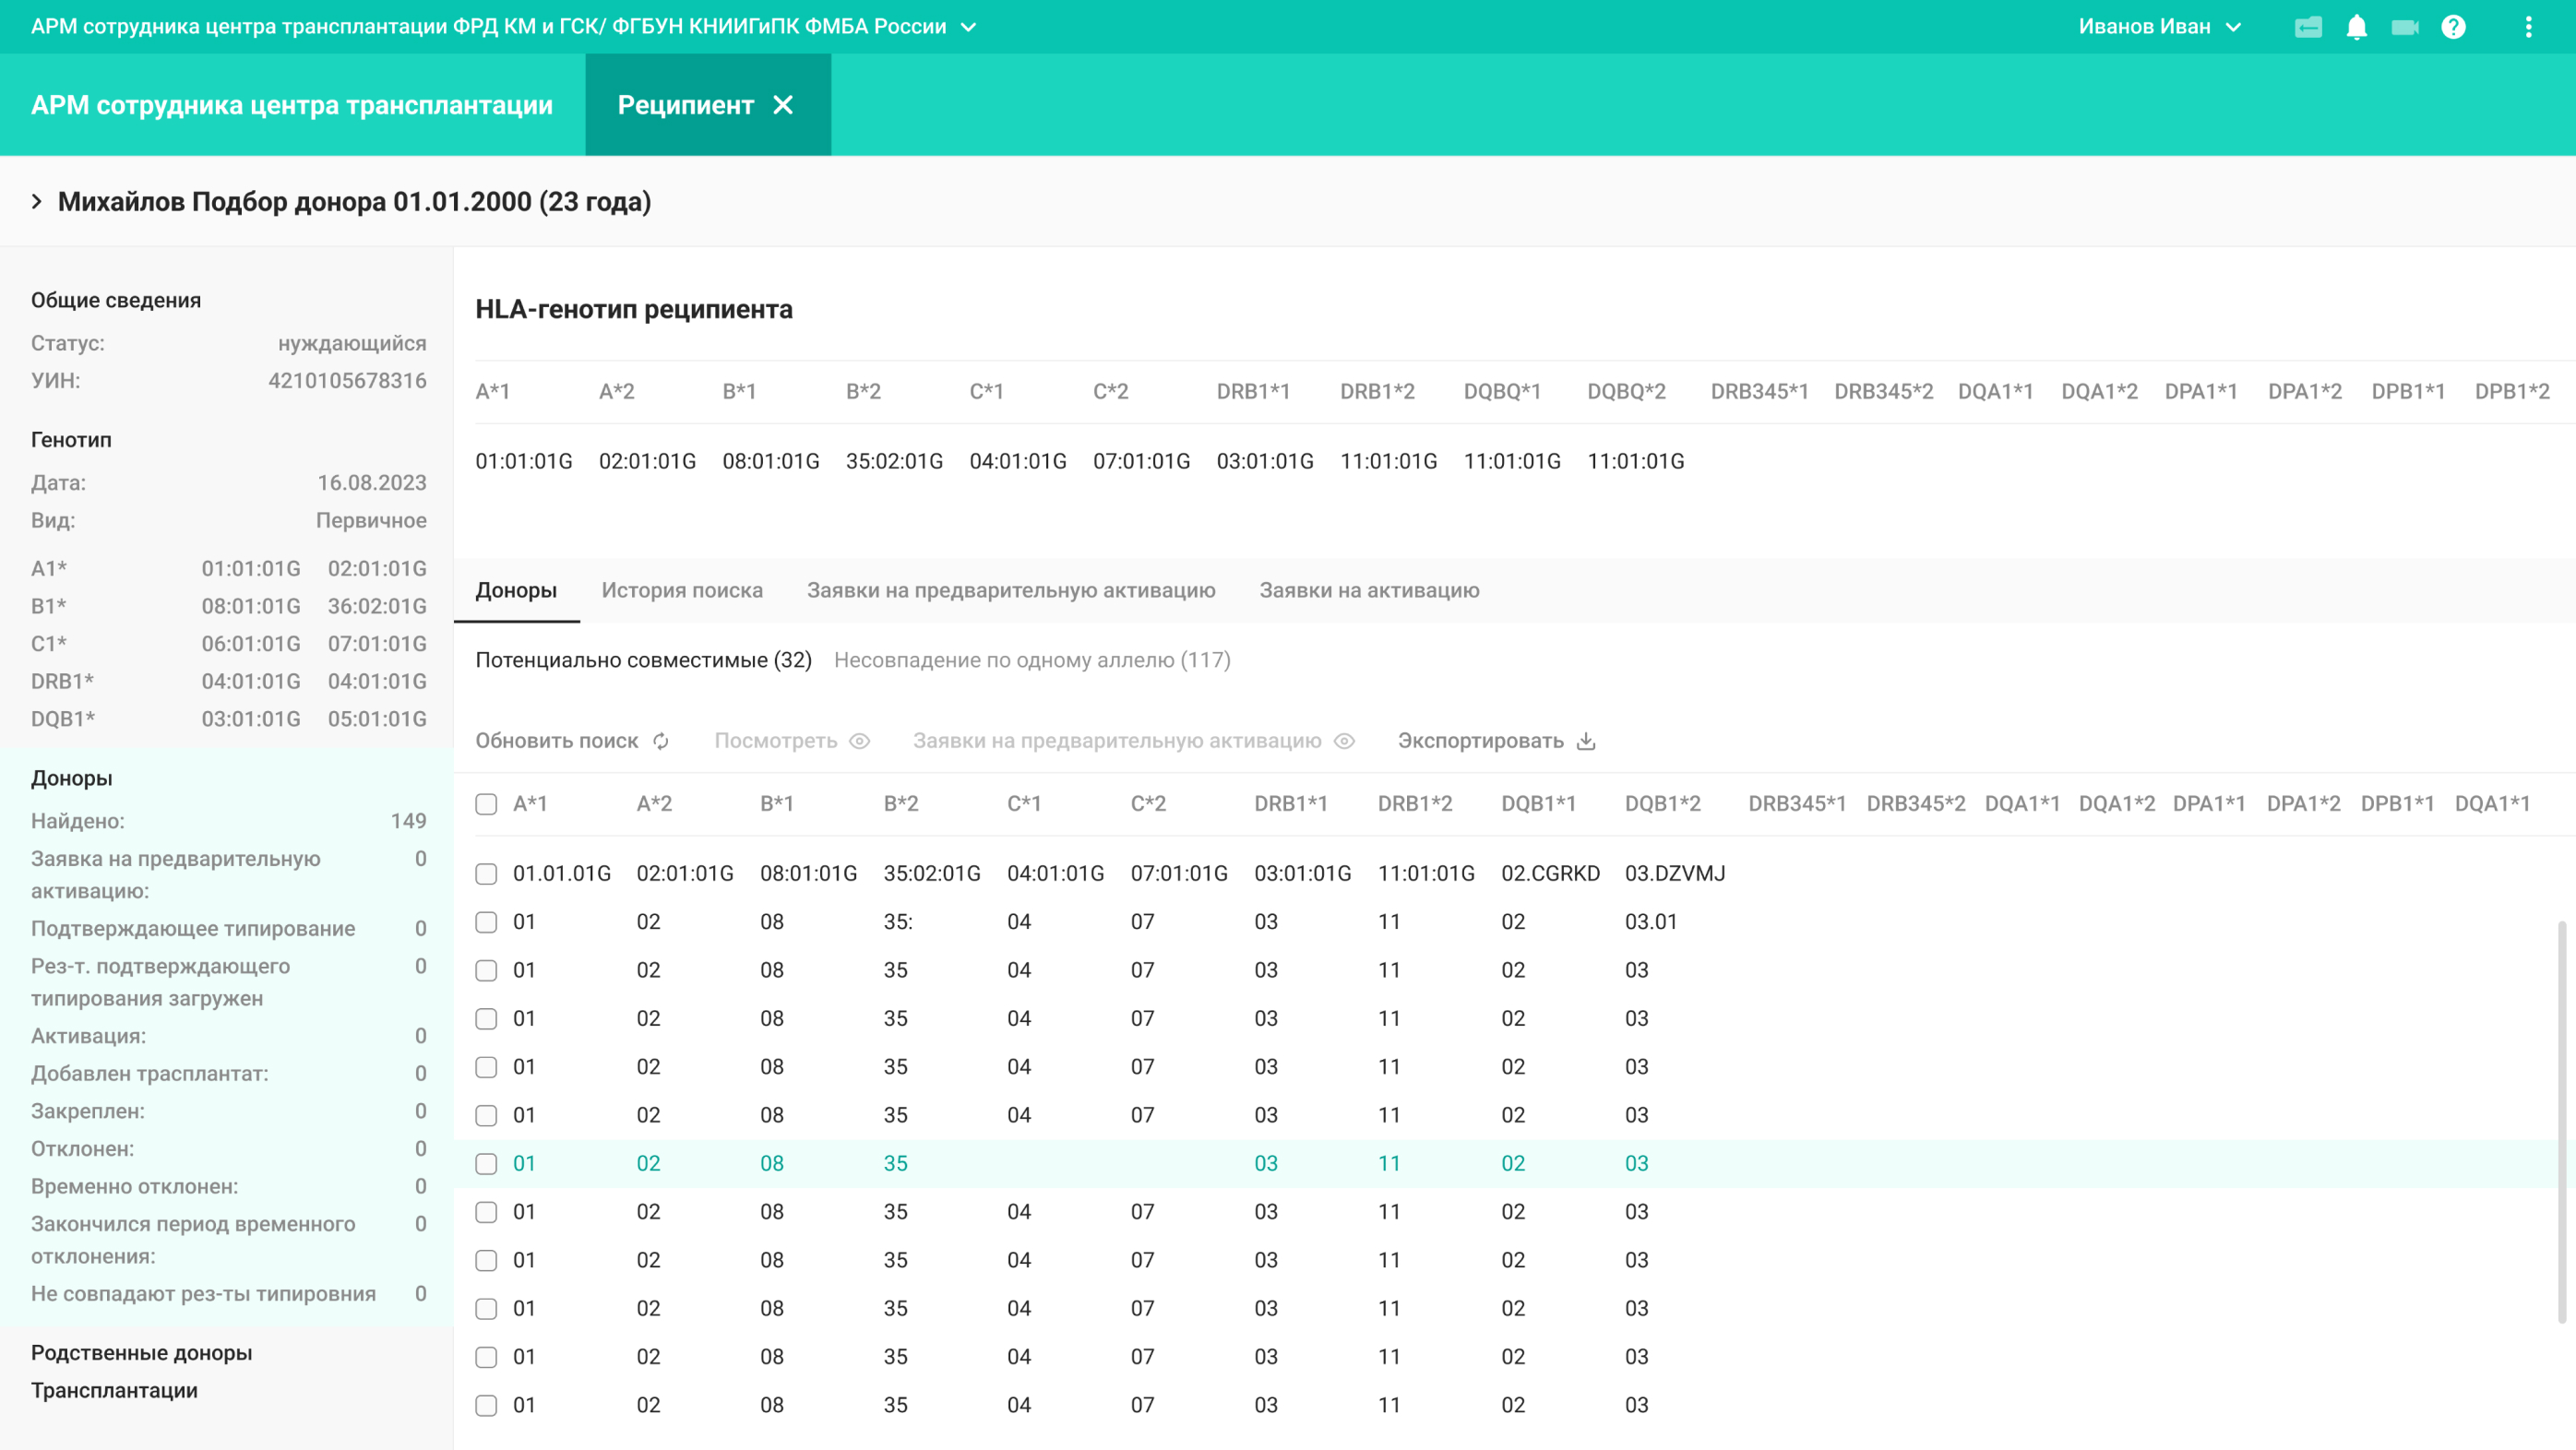Check the donor row with 02.CGRKD
Screen dimensions: 2576x1450
point(486,873)
